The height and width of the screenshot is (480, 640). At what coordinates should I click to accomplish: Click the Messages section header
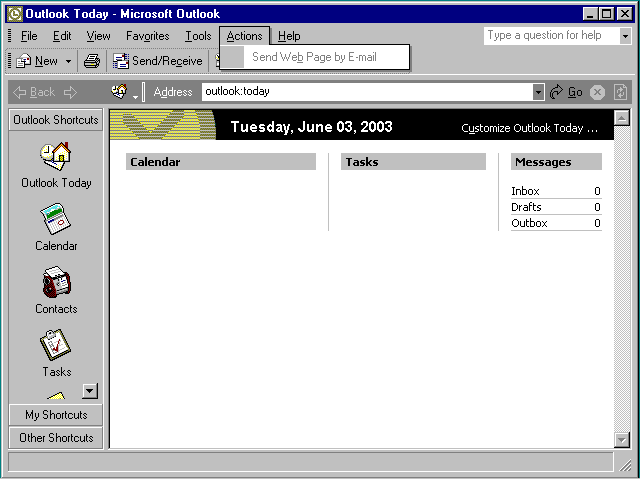pyautogui.click(x=556, y=162)
